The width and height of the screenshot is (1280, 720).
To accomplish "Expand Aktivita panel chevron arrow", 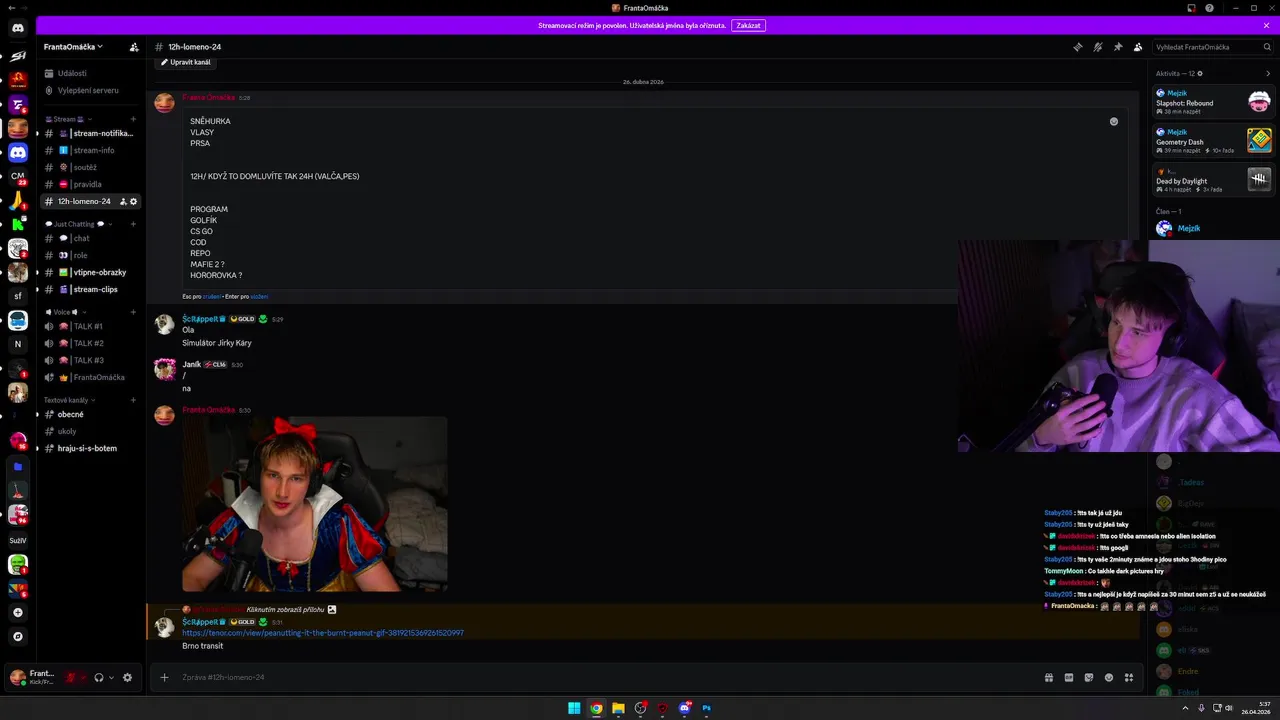I will click(x=1268, y=73).
